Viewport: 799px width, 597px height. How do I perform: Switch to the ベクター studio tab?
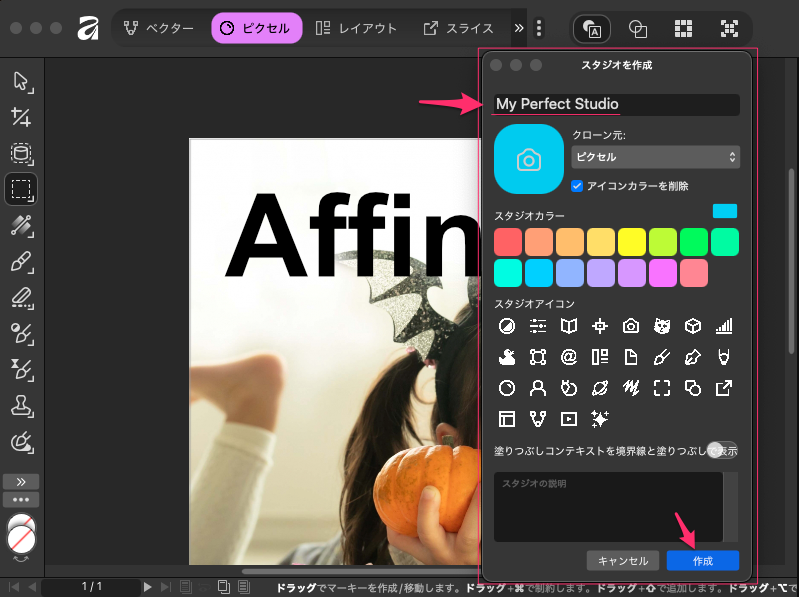(x=159, y=29)
